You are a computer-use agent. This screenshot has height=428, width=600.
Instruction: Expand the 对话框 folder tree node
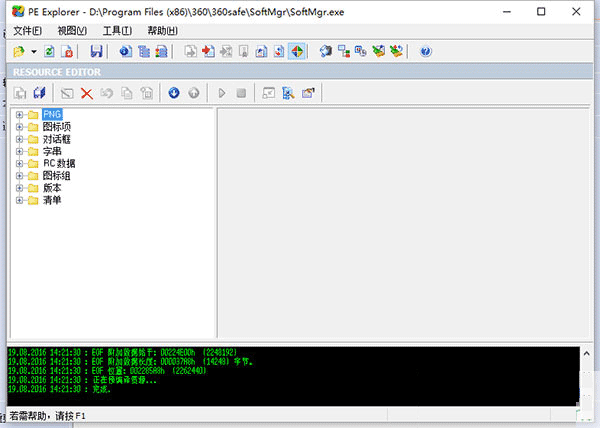pyautogui.click(x=20, y=139)
